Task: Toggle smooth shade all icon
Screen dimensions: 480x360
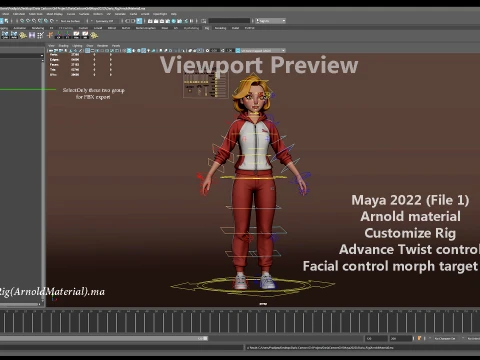Action: tap(129, 51)
